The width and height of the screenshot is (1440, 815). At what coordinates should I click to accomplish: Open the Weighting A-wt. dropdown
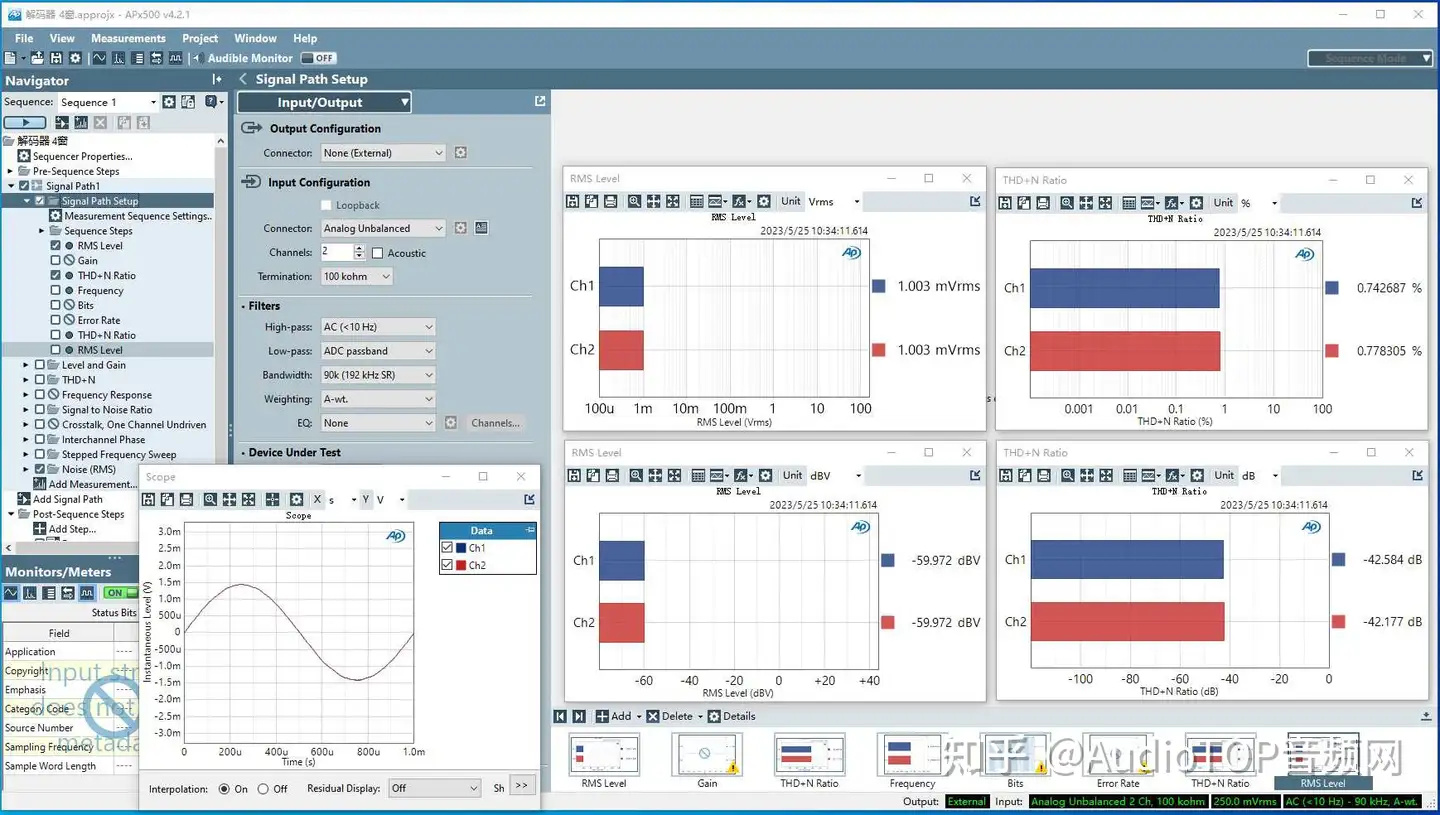[x=378, y=399]
